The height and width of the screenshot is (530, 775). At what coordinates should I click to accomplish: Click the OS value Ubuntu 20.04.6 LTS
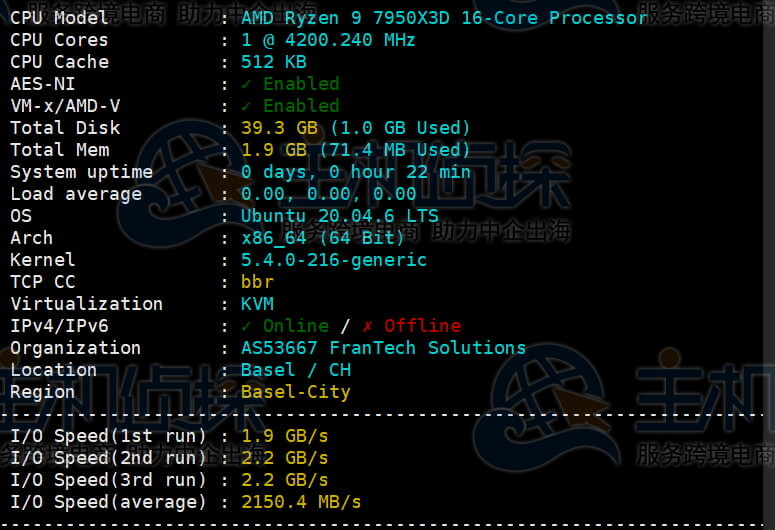coord(340,216)
